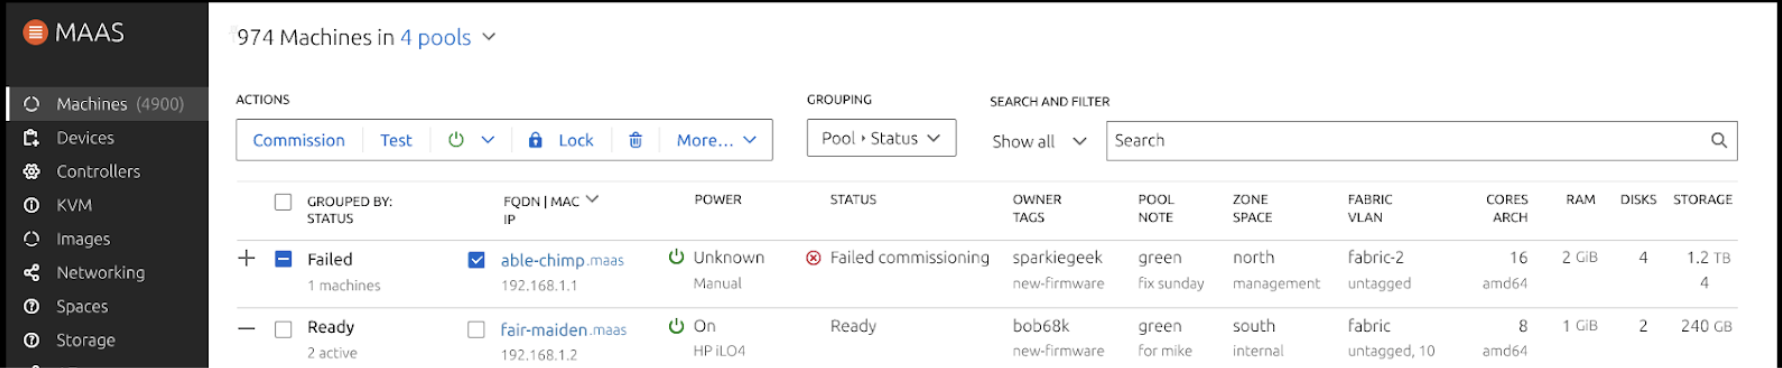Sort by the POWER column header
Screen dimensions: 1782x368
pyautogui.click(x=718, y=200)
